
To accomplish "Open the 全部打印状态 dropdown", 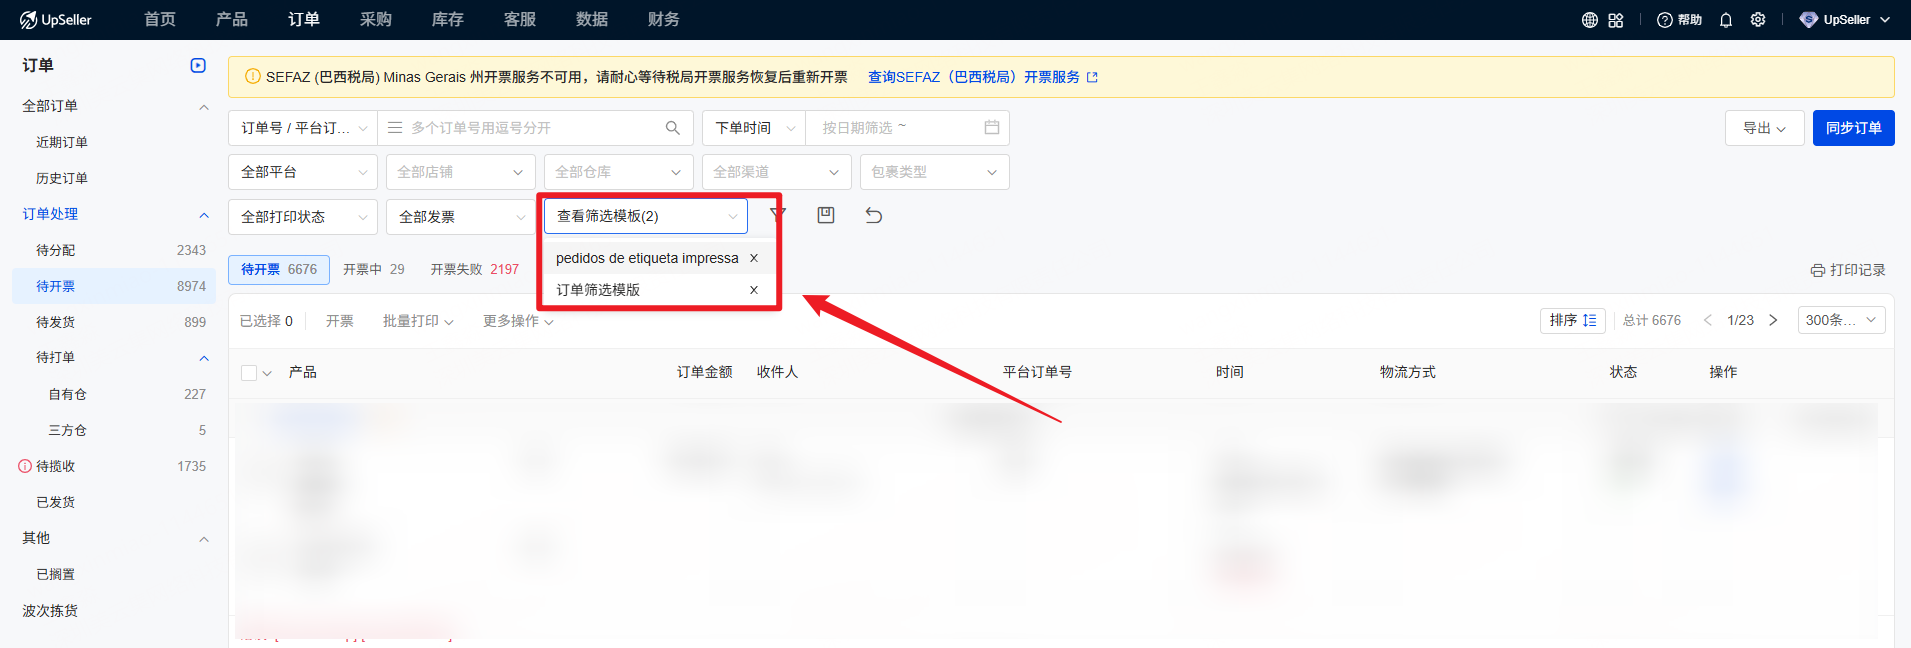I will 303,217.
